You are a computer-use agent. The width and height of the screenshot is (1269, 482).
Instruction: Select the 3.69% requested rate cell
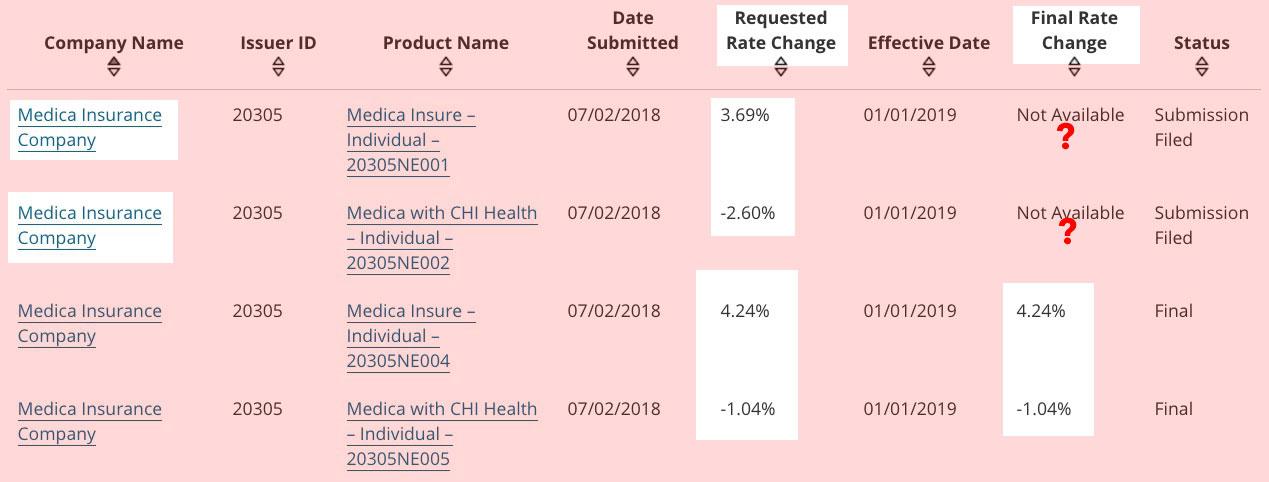pyautogui.click(x=745, y=115)
